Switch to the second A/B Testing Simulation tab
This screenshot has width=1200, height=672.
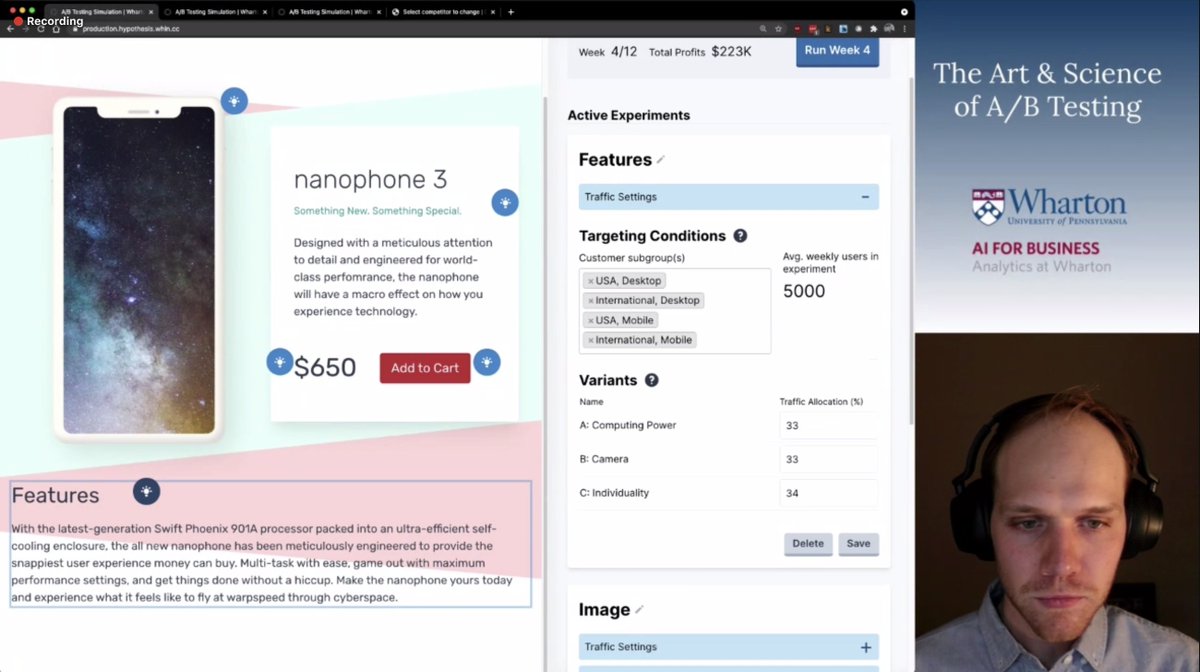pyautogui.click(x=216, y=12)
